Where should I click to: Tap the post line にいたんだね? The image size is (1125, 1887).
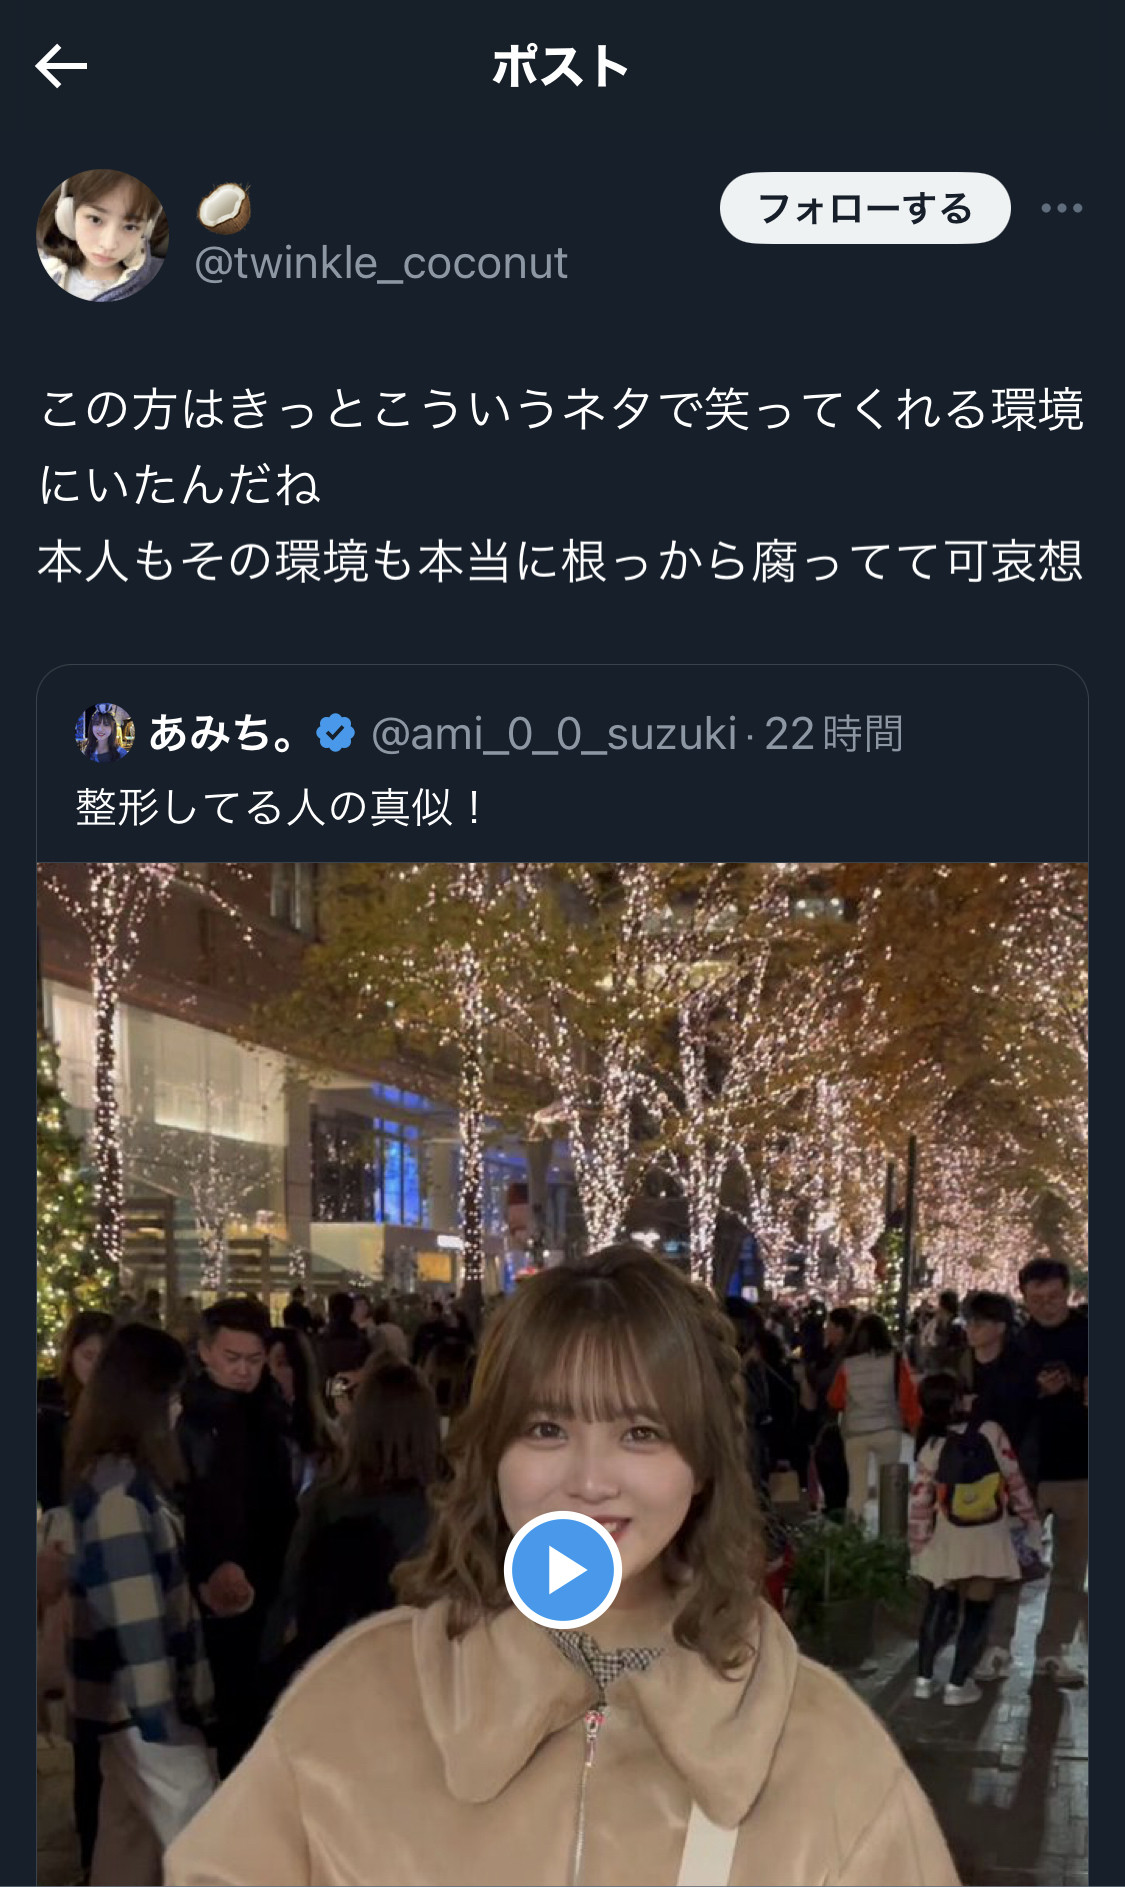click(x=180, y=485)
